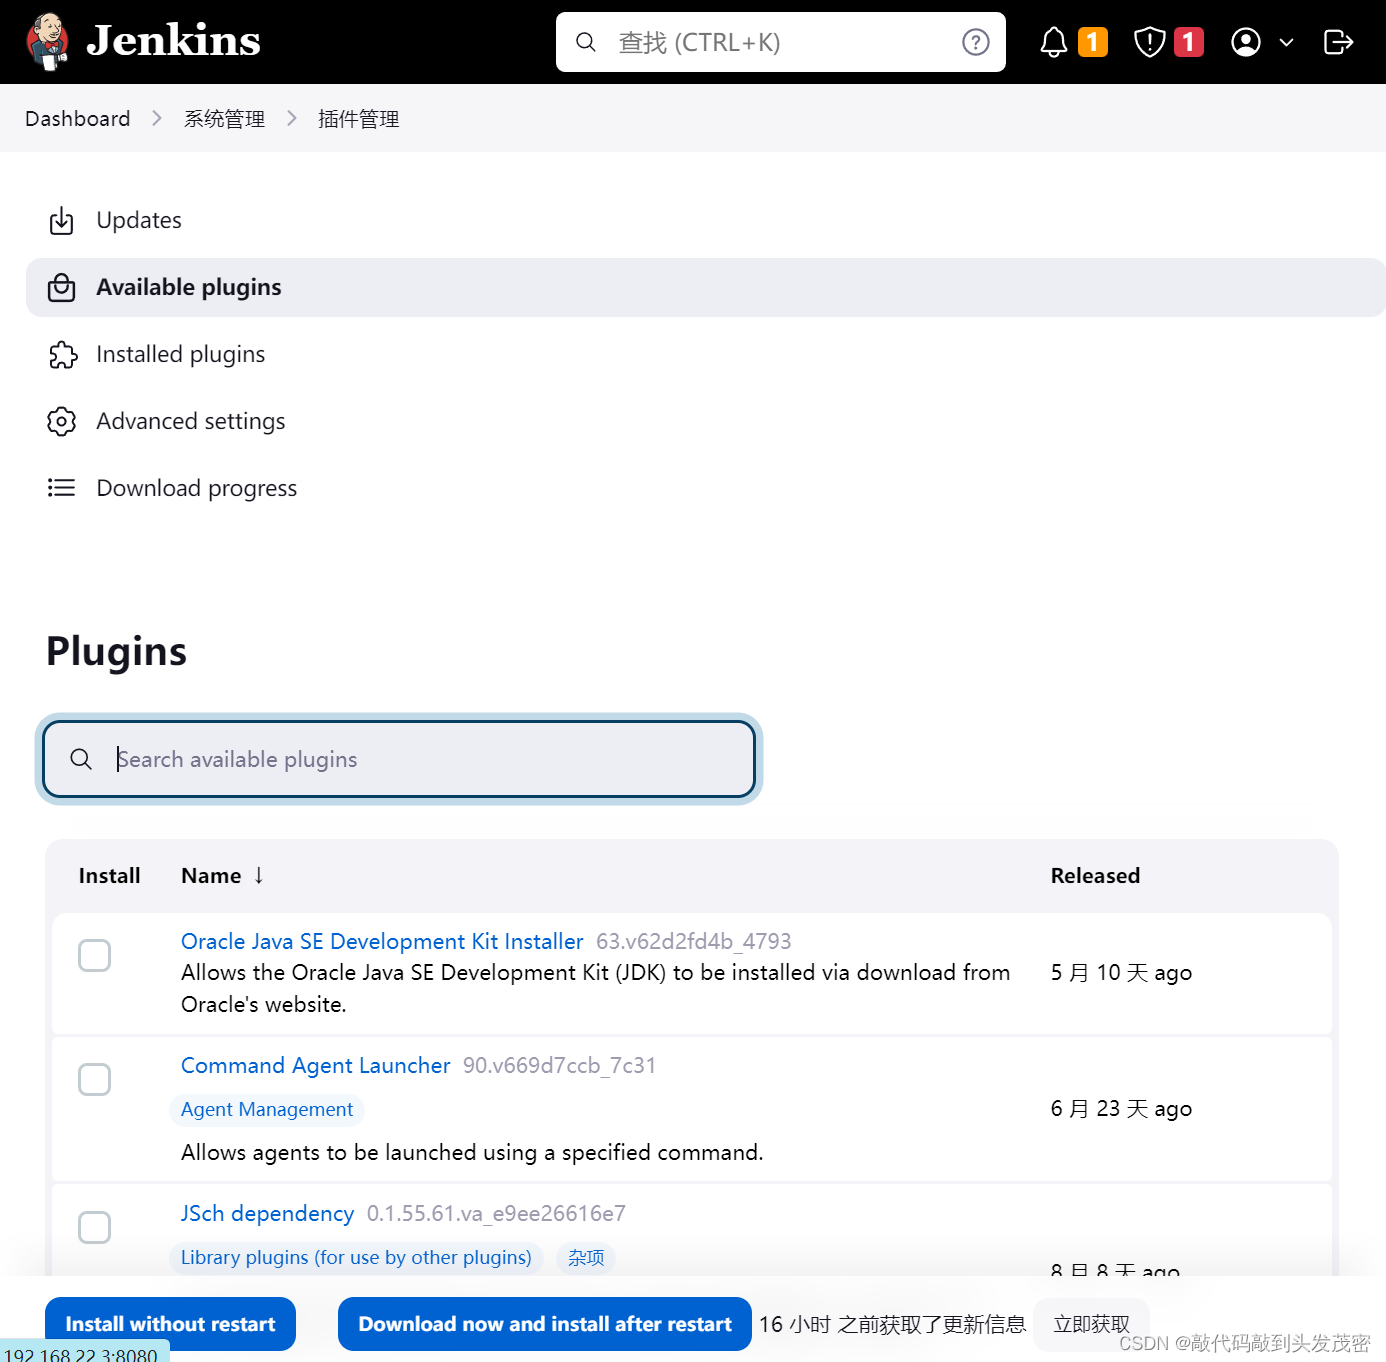
Task: Open the Jenkins home title link
Action: point(173,41)
